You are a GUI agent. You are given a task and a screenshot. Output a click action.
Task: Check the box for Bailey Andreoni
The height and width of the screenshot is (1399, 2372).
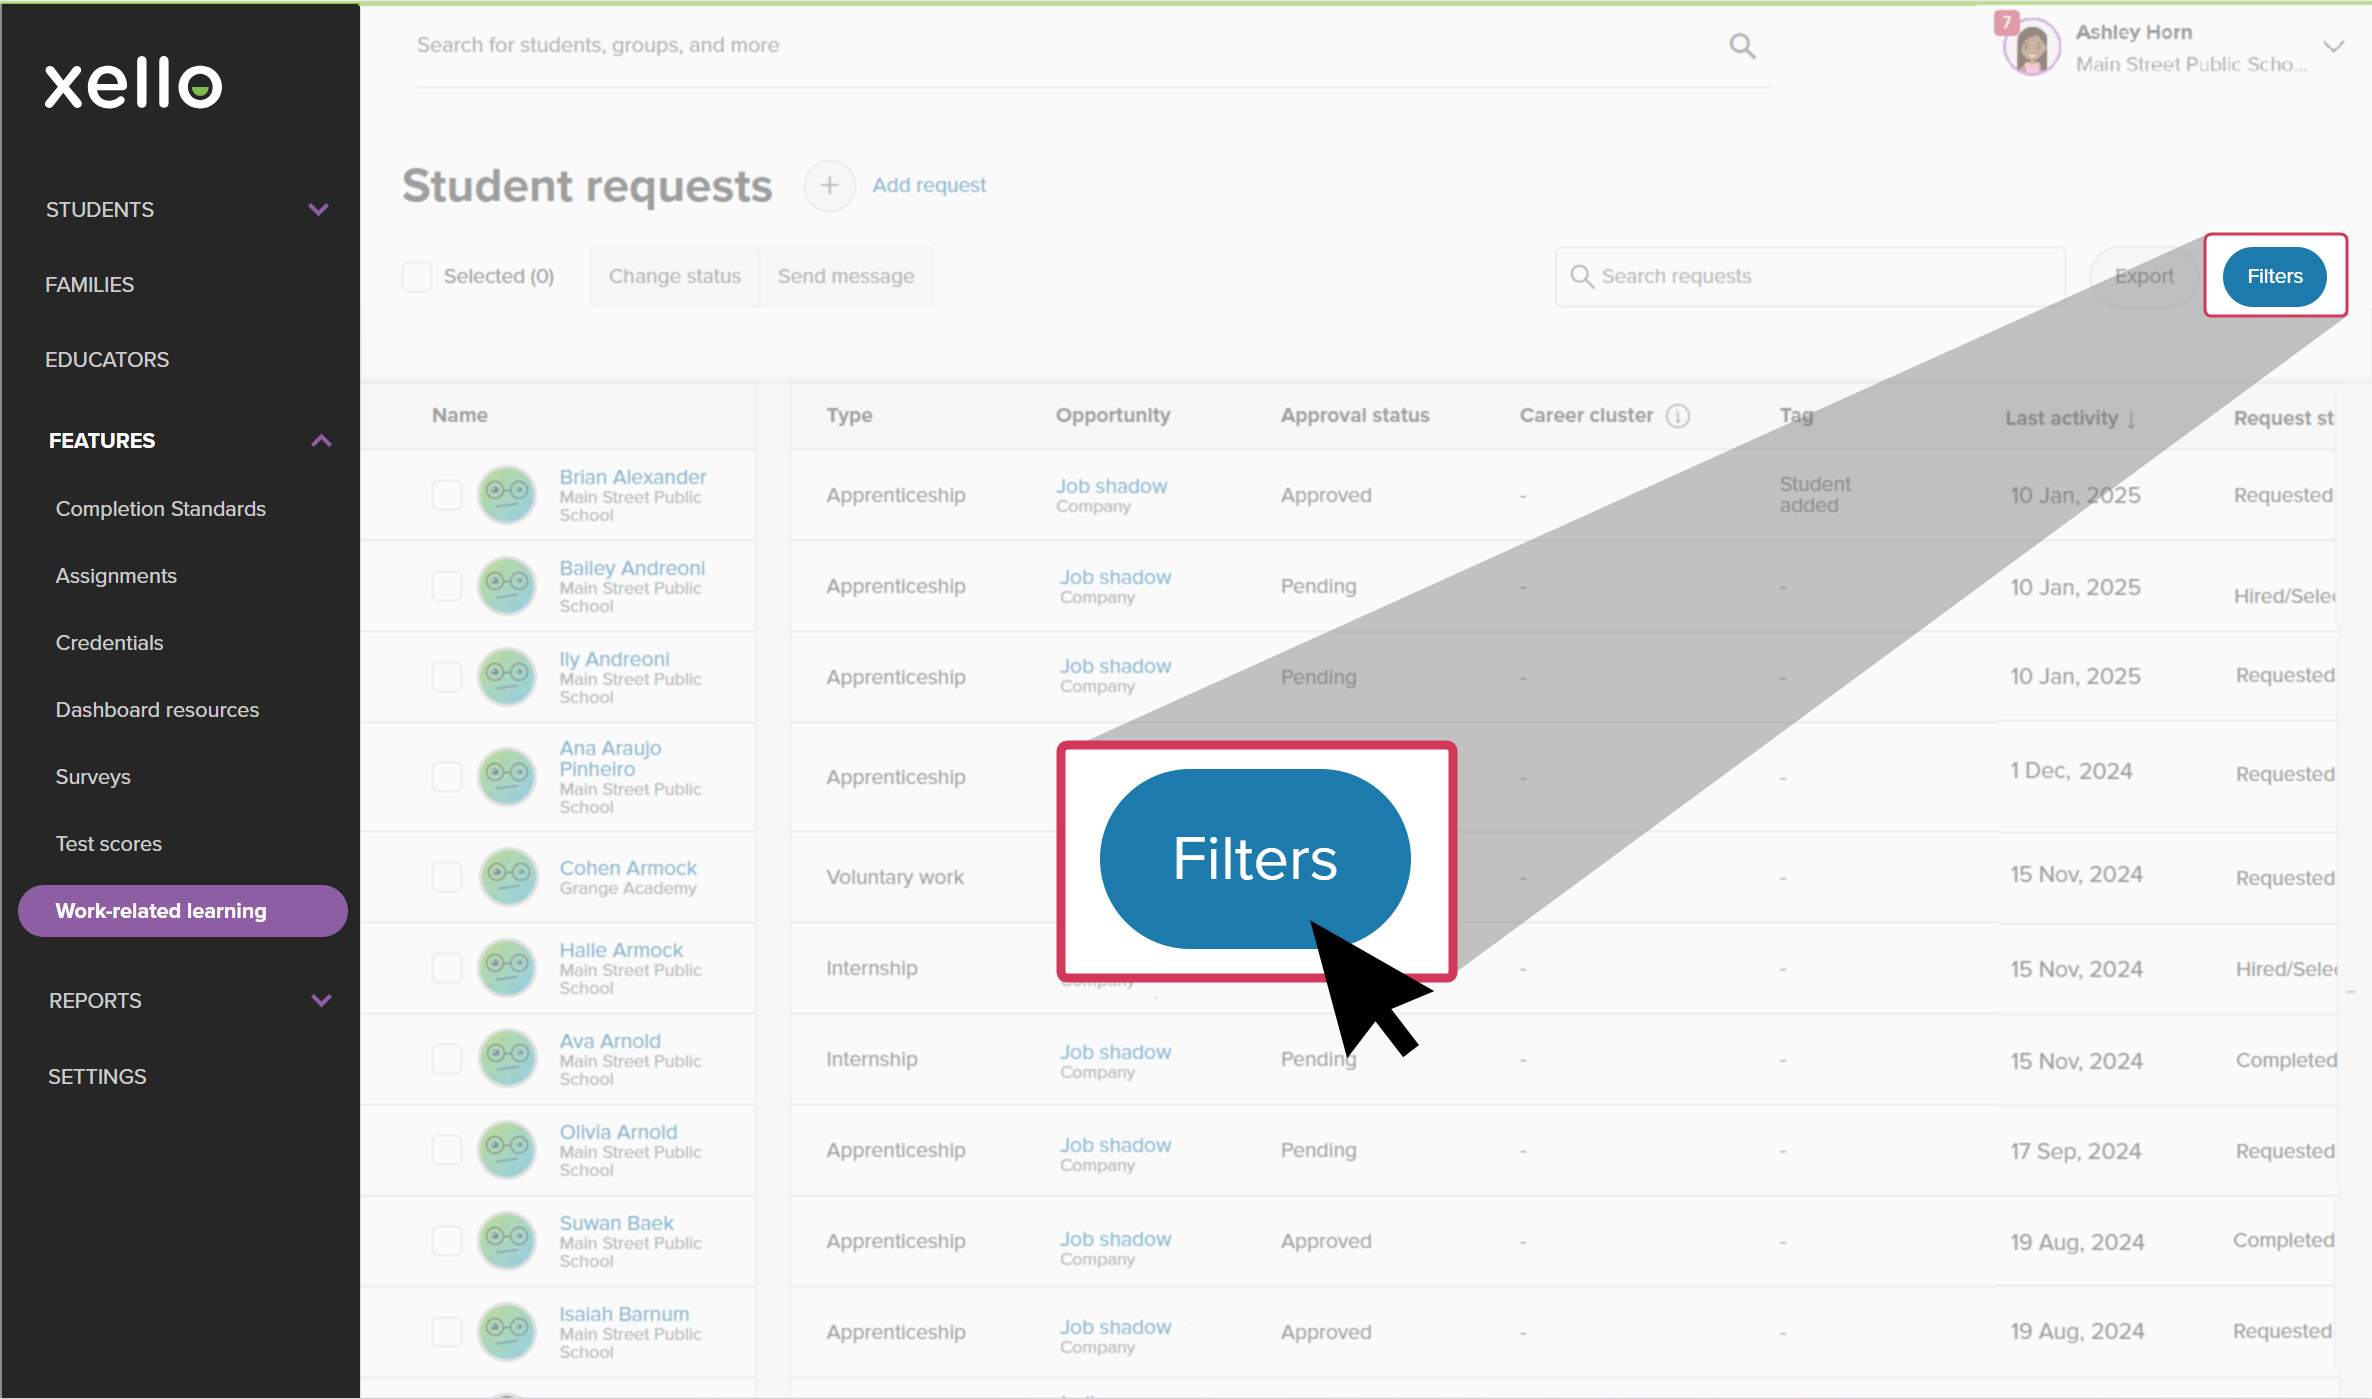pyautogui.click(x=446, y=586)
